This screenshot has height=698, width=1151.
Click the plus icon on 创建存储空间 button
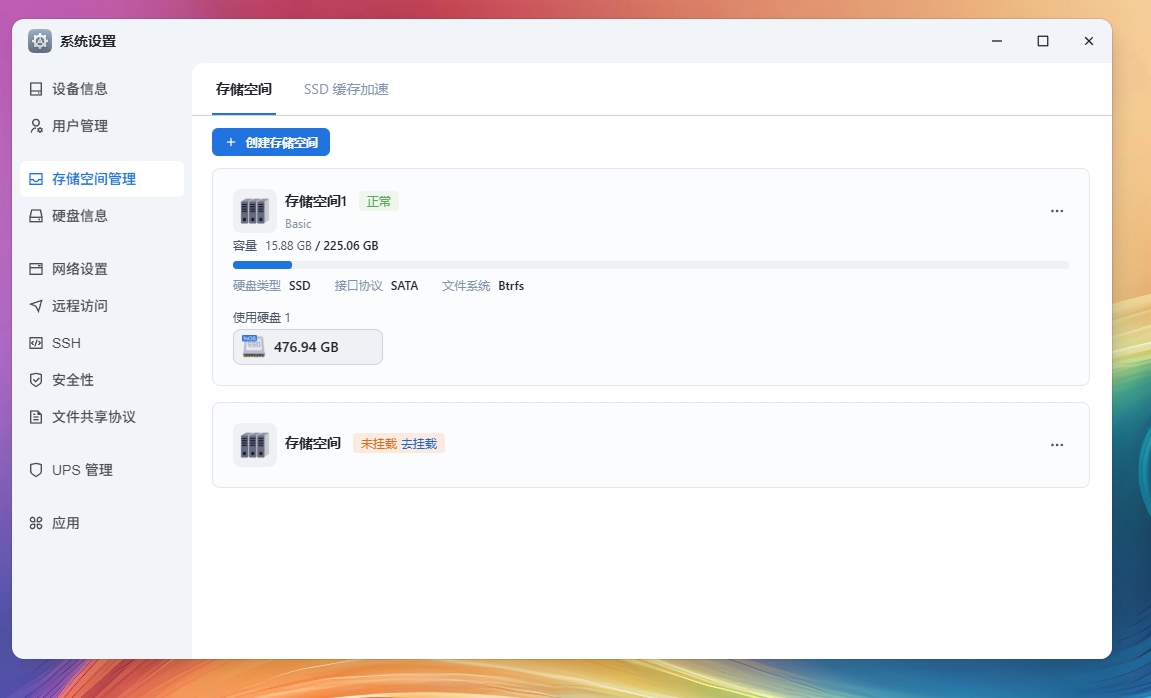point(230,142)
